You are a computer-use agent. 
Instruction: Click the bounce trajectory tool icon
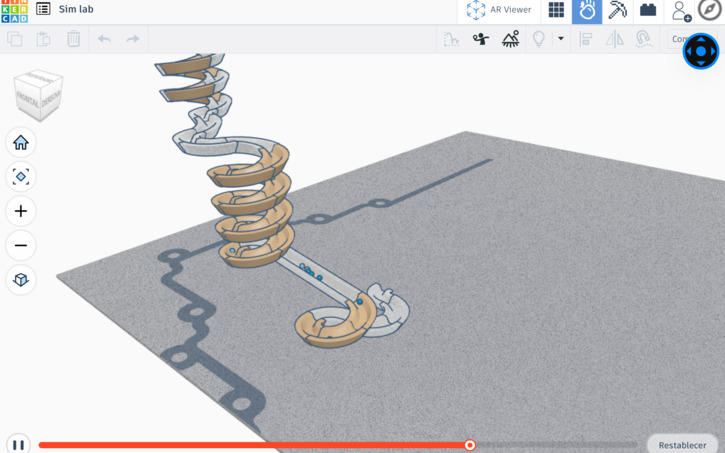pyautogui.click(x=451, y=39)
